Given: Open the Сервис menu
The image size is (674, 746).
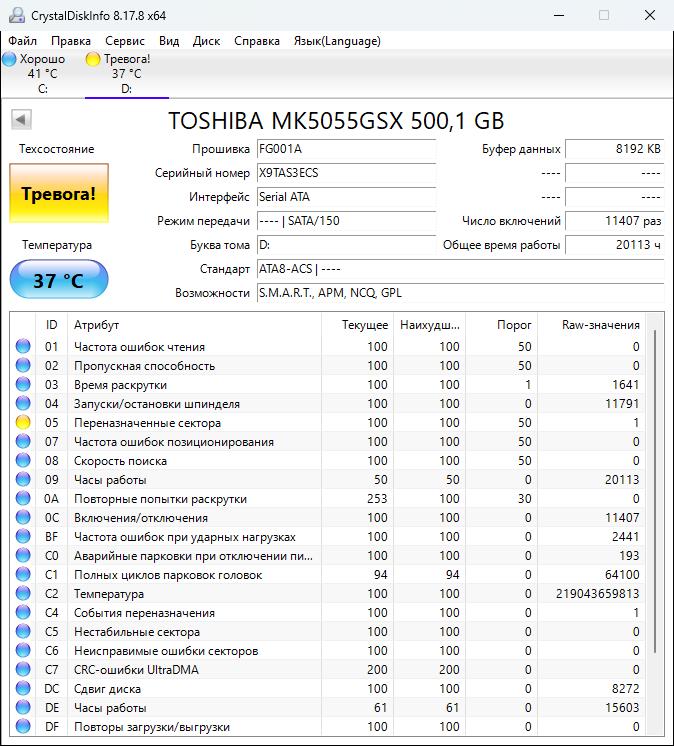Looking at the screenshot, I should click(125, 41).
